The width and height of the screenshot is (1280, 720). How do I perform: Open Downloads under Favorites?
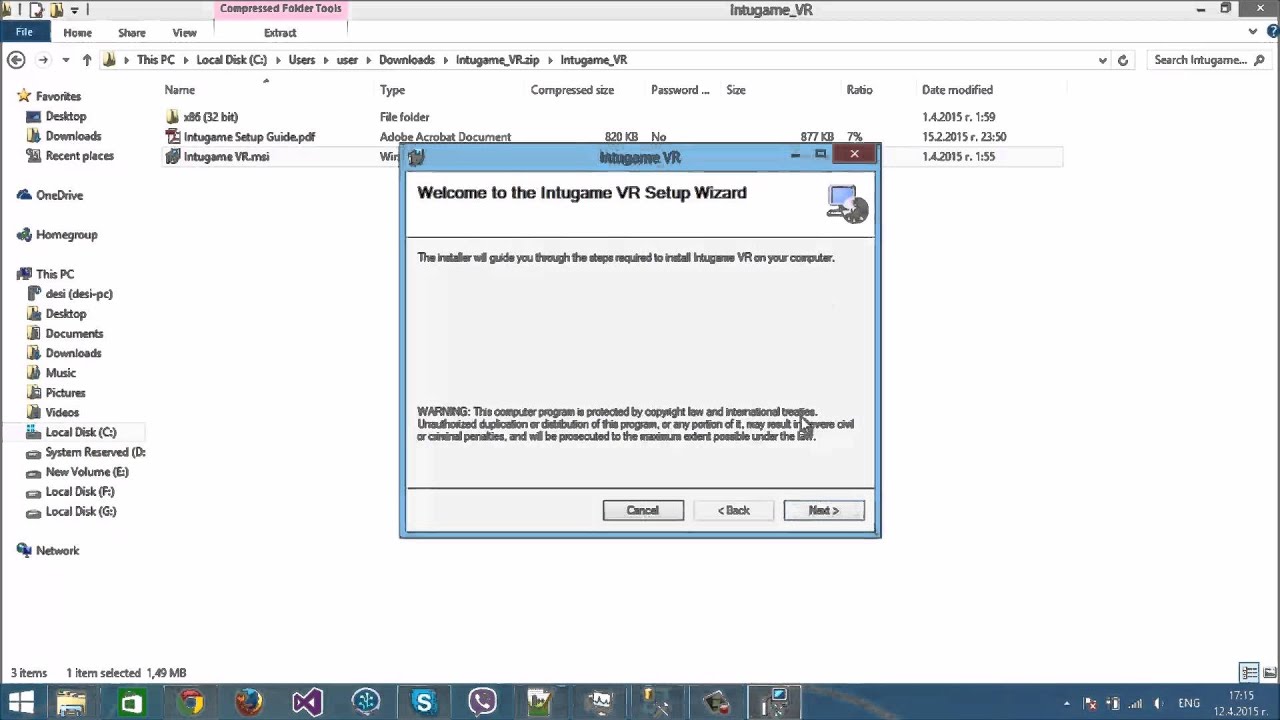tap(73, 136)
